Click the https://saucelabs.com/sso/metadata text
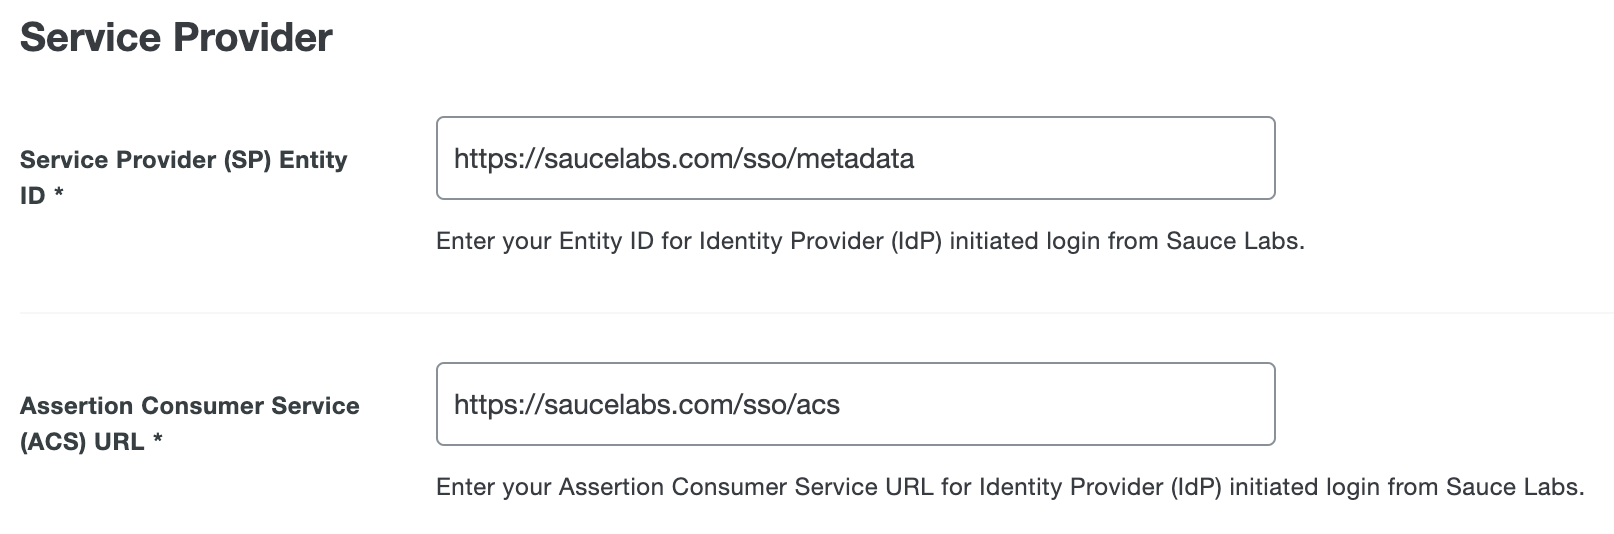1614x534 pixels. [683, 158]
